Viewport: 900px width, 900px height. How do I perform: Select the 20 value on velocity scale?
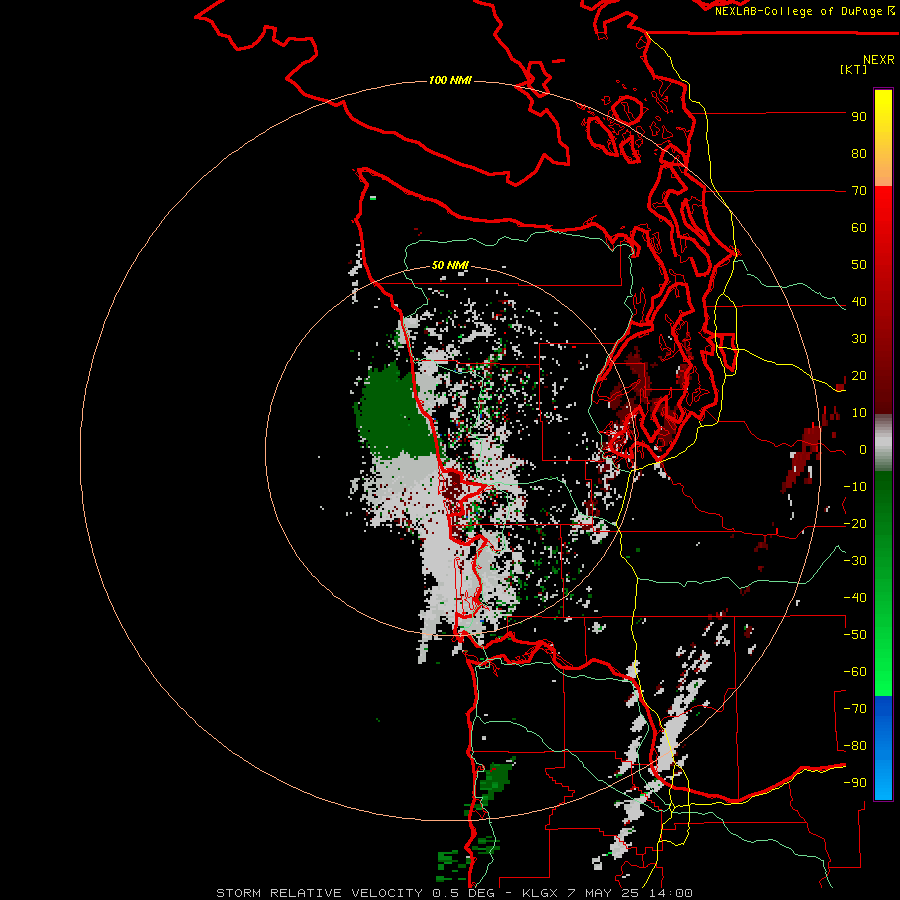pos(859,376)
